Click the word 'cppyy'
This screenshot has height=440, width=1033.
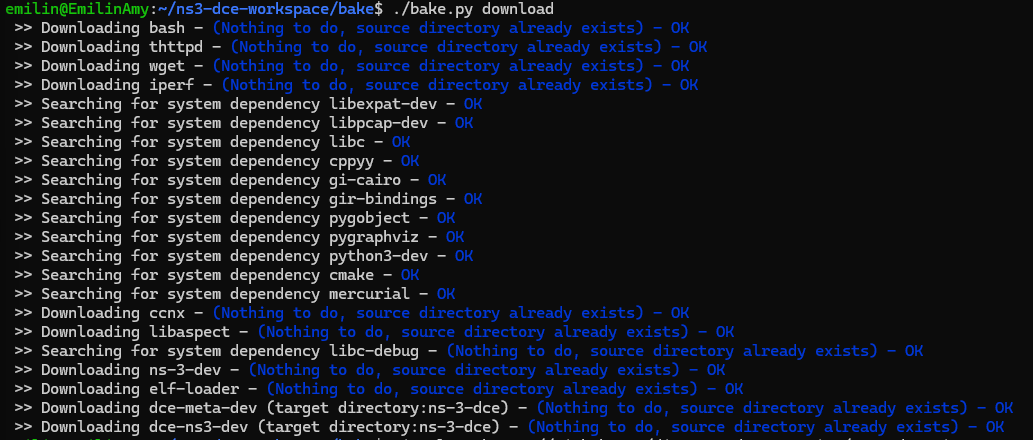(351, 161)
